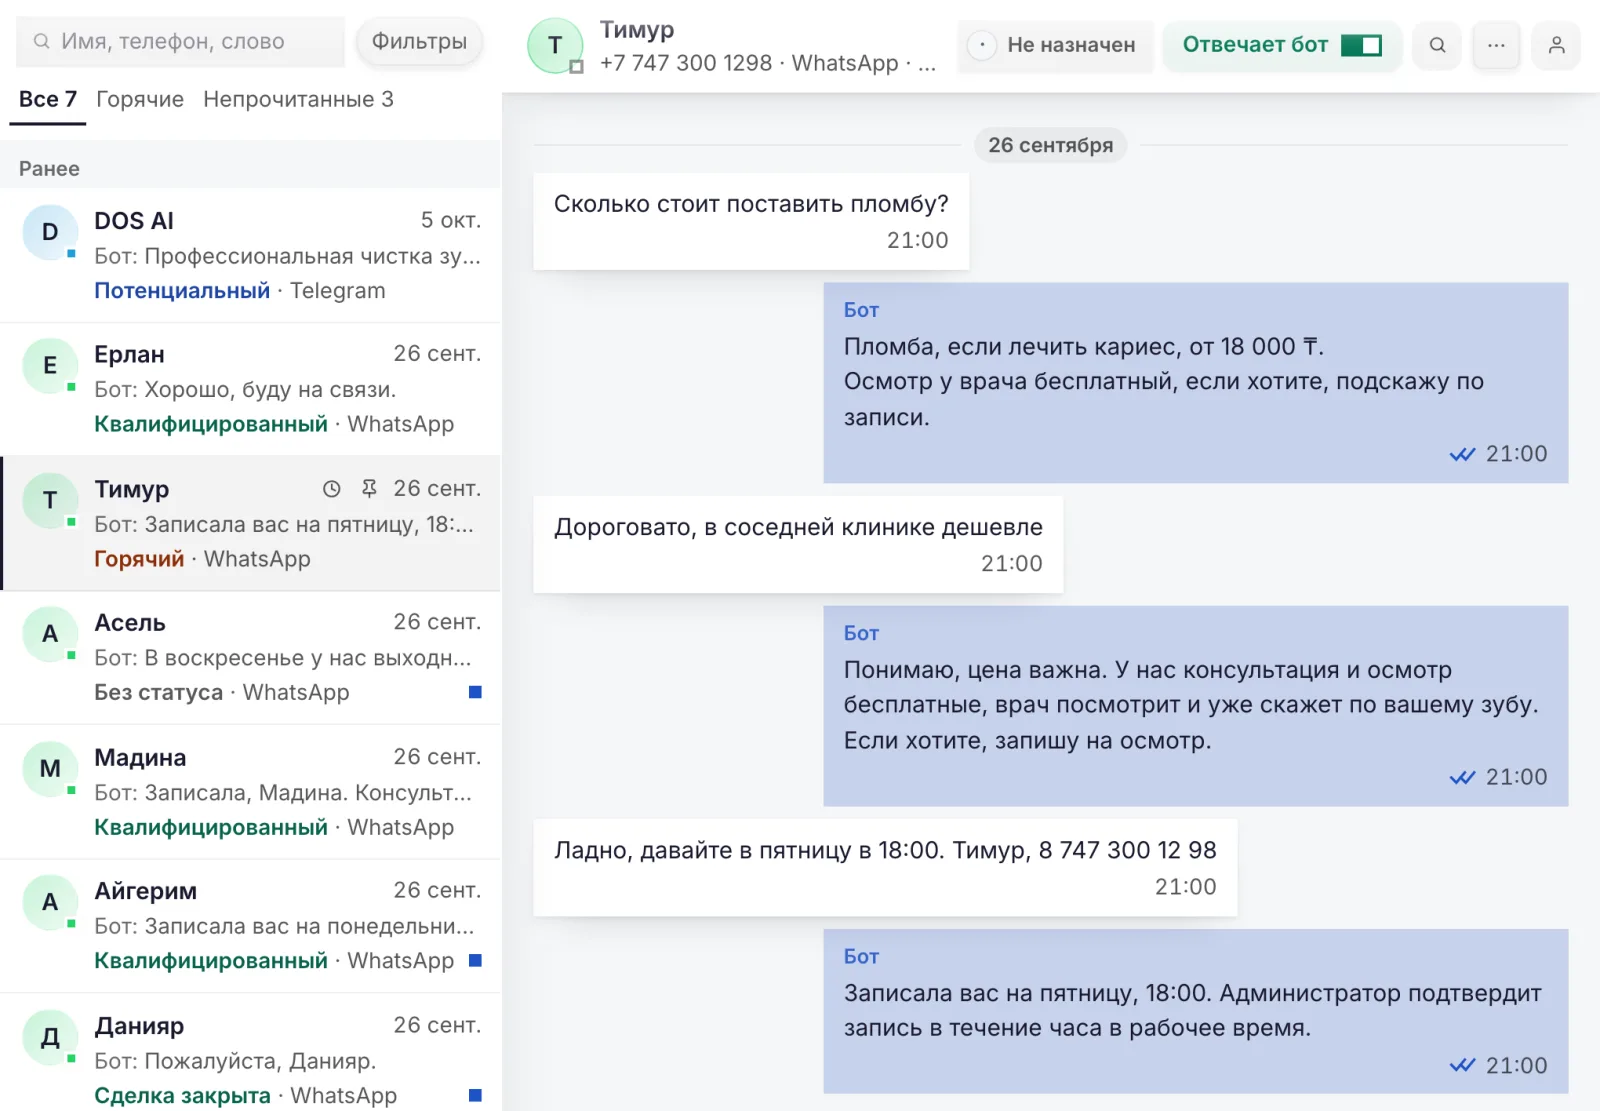Click Тимур's avatar in the chat header
This screenshot has height=1111, width=1600.
[555, 45]
